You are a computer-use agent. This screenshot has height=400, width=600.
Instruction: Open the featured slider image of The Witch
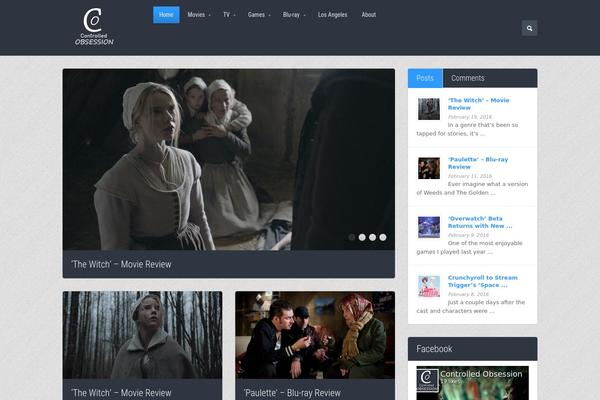pos(228,160)
